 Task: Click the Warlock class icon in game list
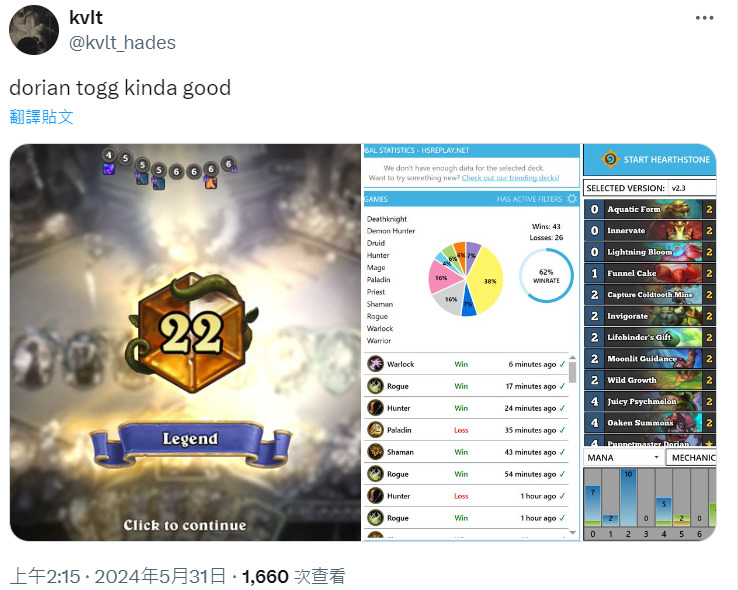[x=375, y=364]
